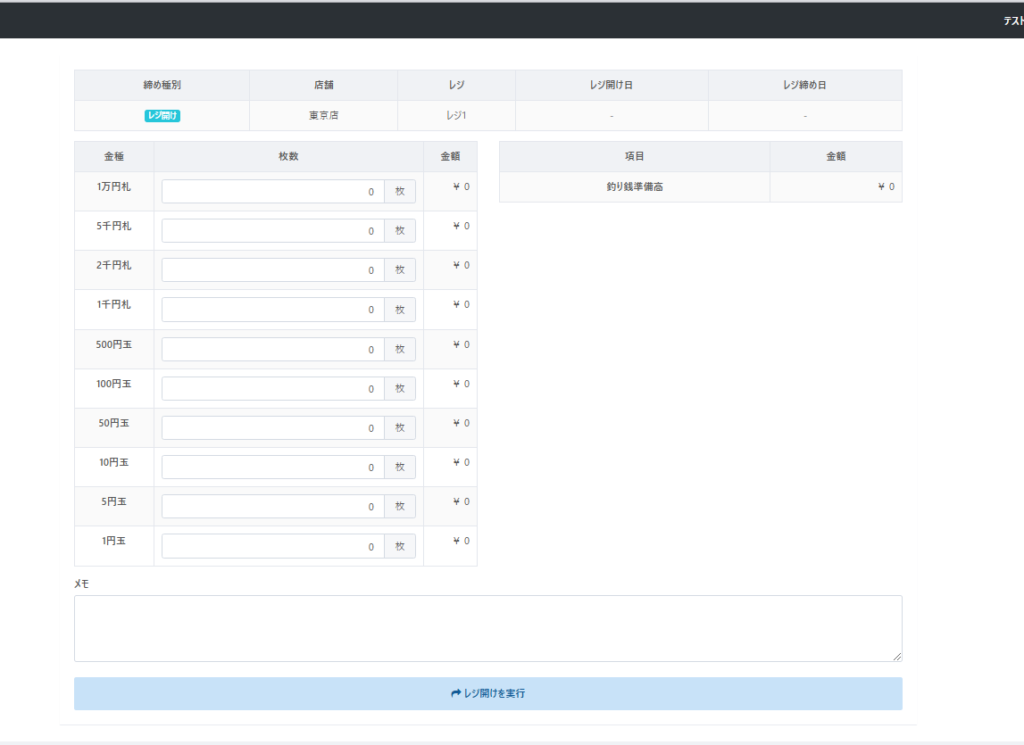Click the 5千円札 row label
The image size is (1024, 745).
[114, 226]
